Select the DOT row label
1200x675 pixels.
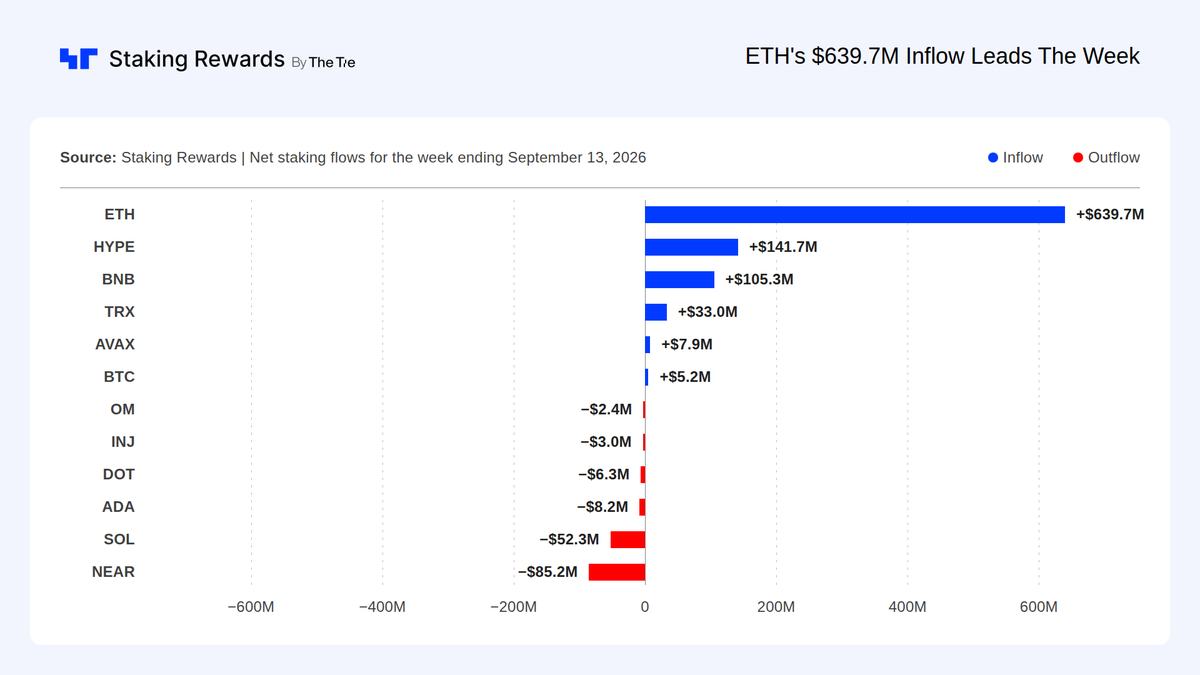(x=118, y=474)
